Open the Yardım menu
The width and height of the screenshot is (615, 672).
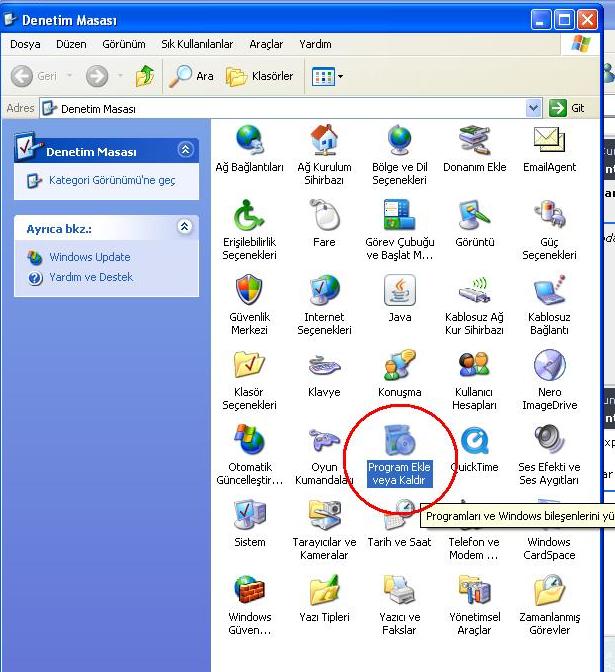315,44
